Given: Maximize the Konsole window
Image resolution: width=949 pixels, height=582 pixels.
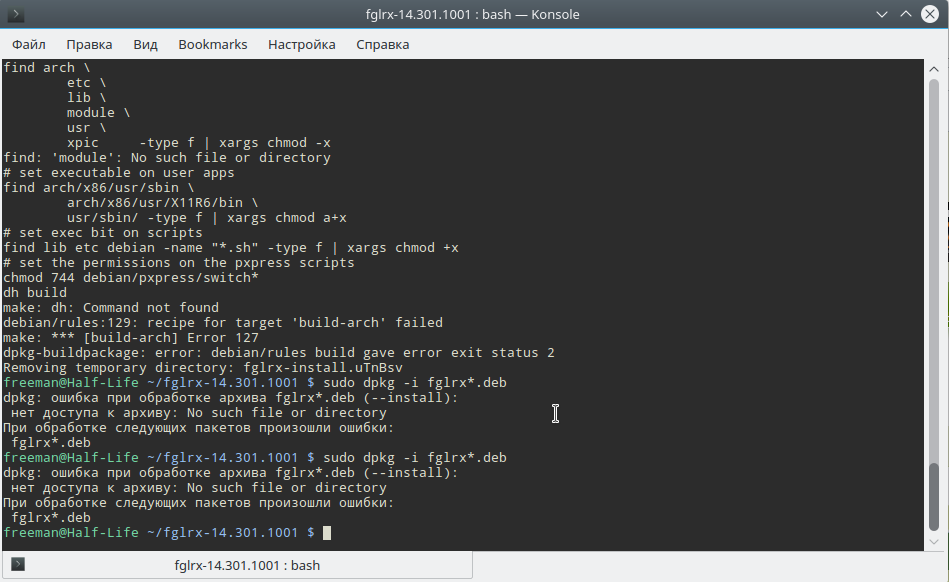Looking at the screenshot, I should click(904, 14).
